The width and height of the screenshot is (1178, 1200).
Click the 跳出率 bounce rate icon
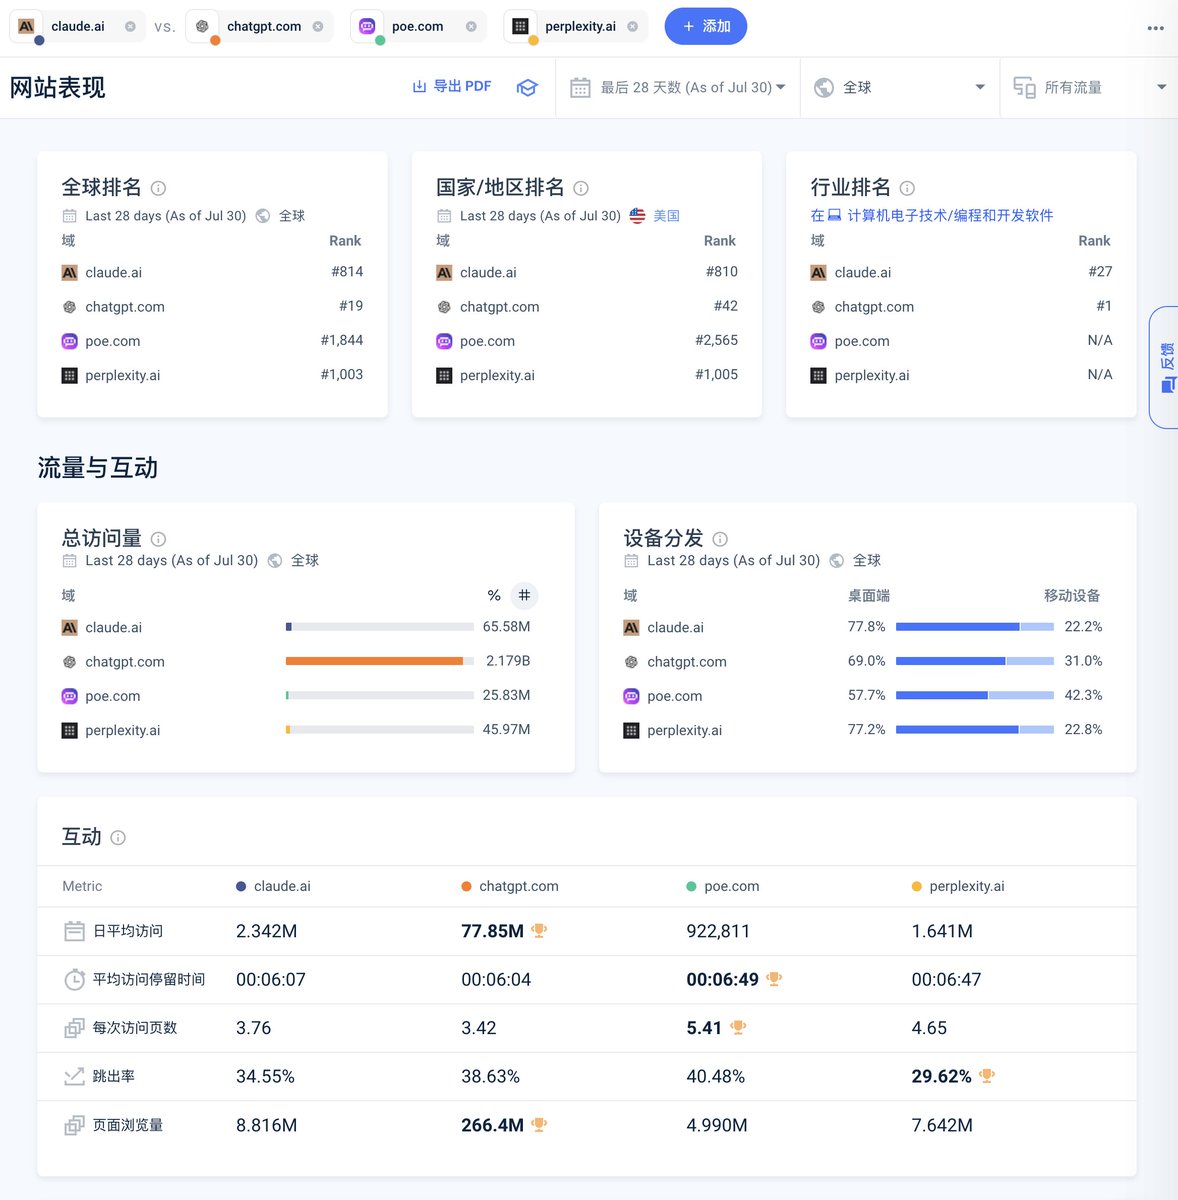point(74,1077)
